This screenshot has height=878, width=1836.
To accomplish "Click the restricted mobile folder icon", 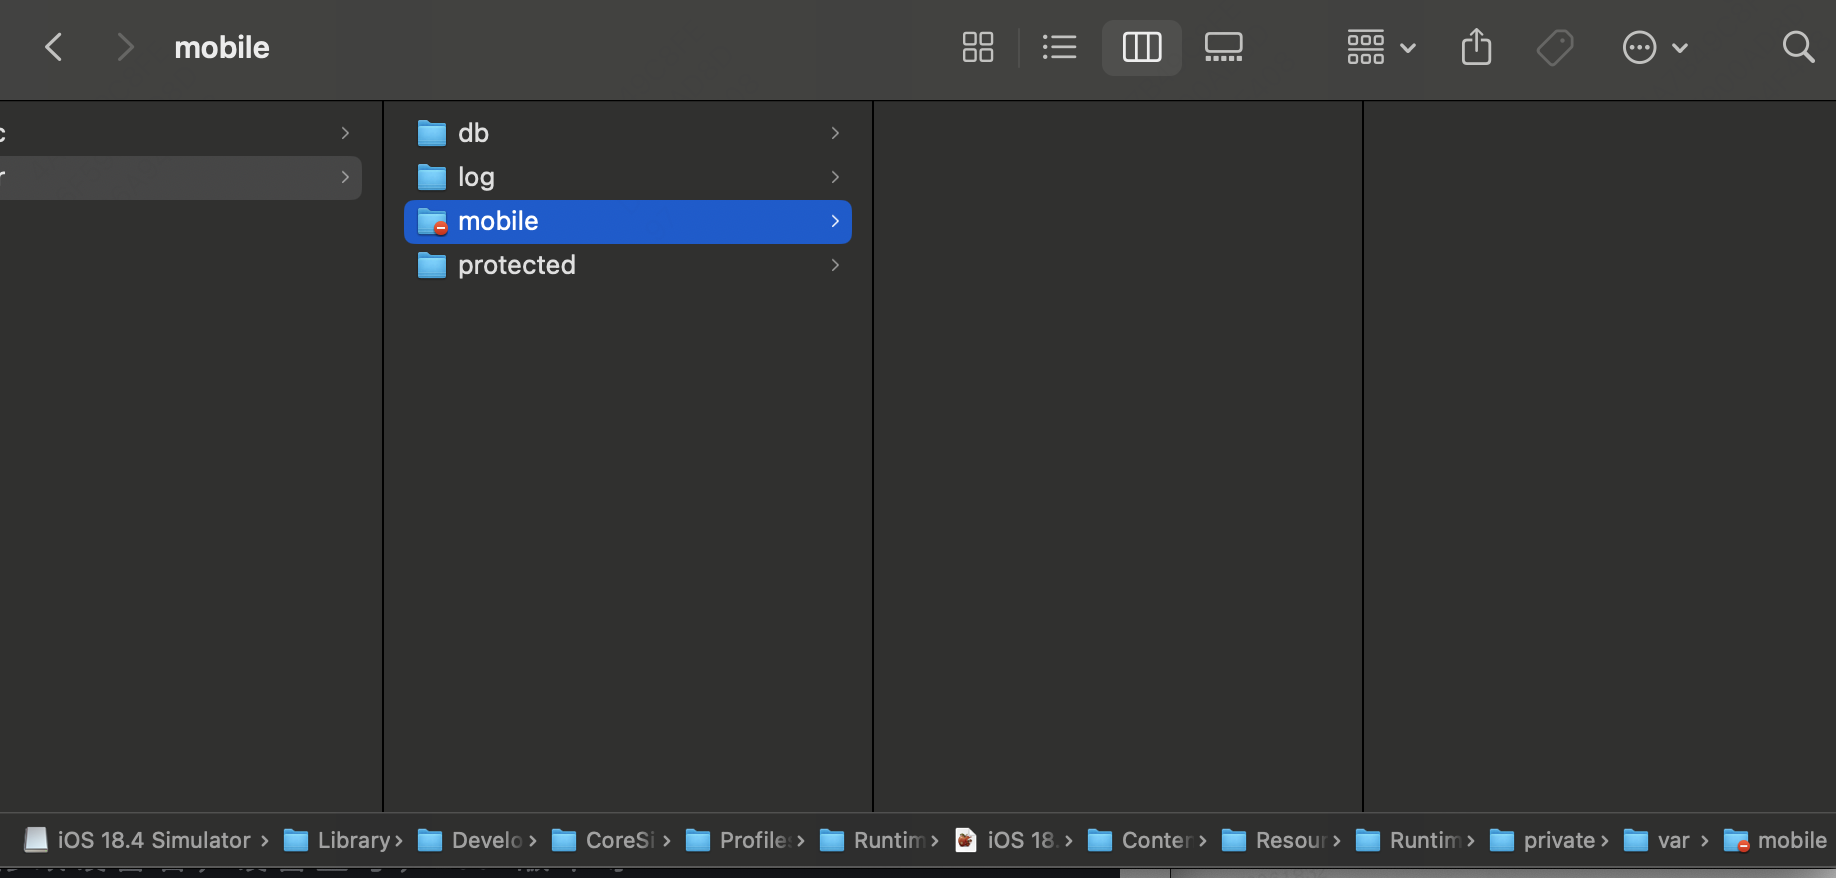I will click(431, 221).
